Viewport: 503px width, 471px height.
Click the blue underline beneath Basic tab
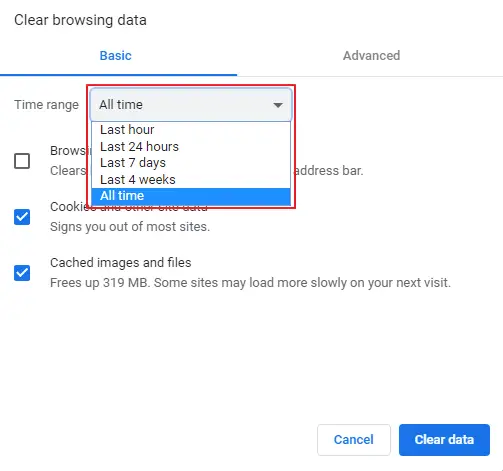(x=118, y=75)
